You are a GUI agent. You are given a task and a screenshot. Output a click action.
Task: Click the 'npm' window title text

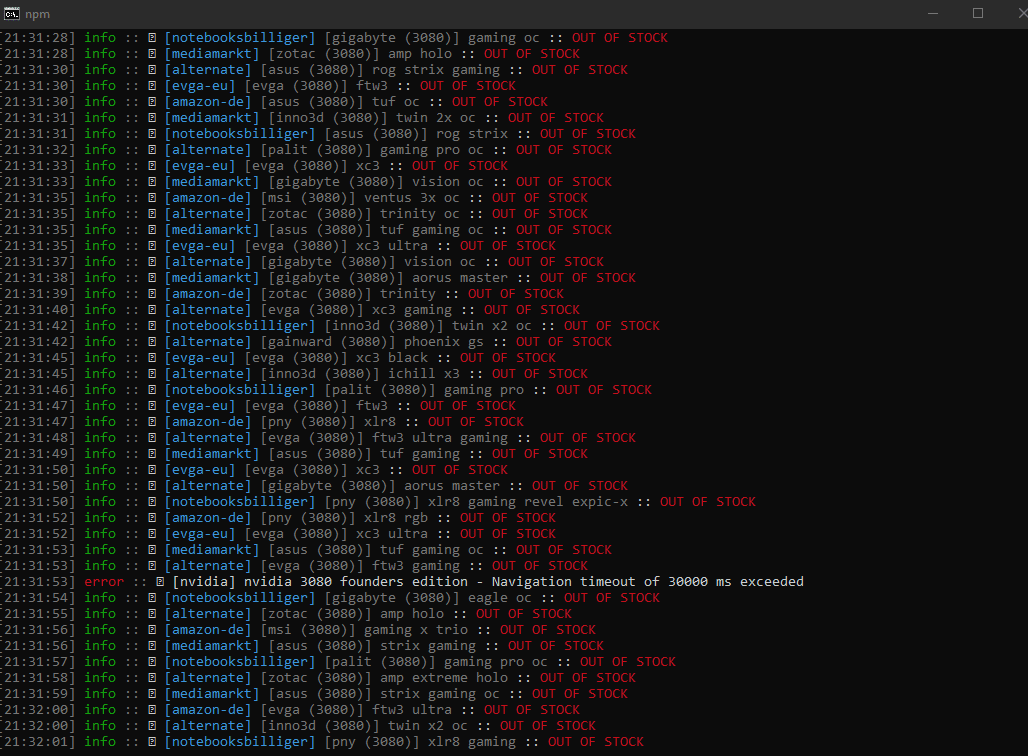click(37, 14)
